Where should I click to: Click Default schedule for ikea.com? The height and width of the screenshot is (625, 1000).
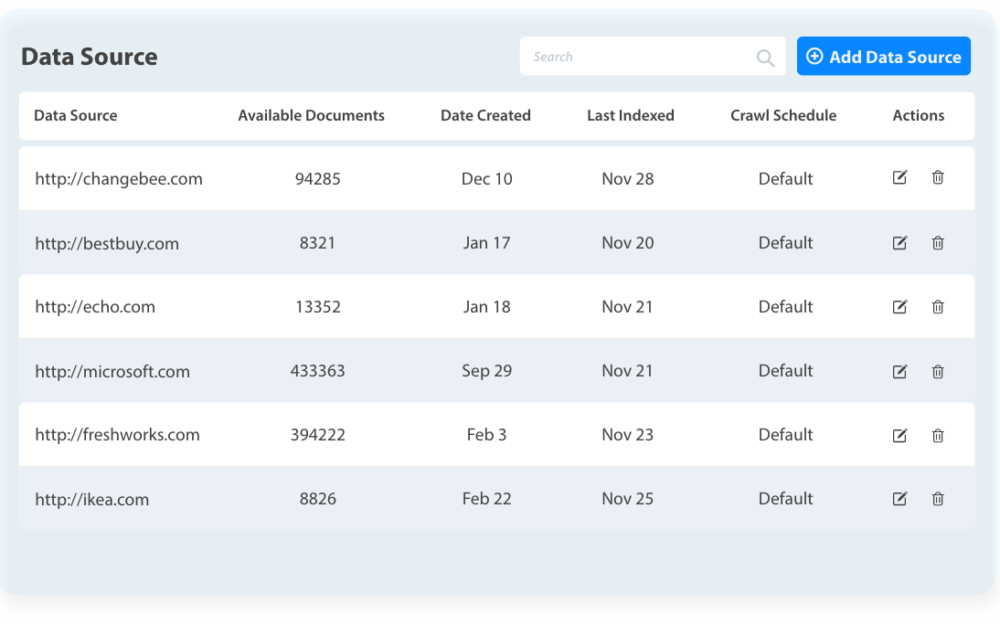[785, 498]
